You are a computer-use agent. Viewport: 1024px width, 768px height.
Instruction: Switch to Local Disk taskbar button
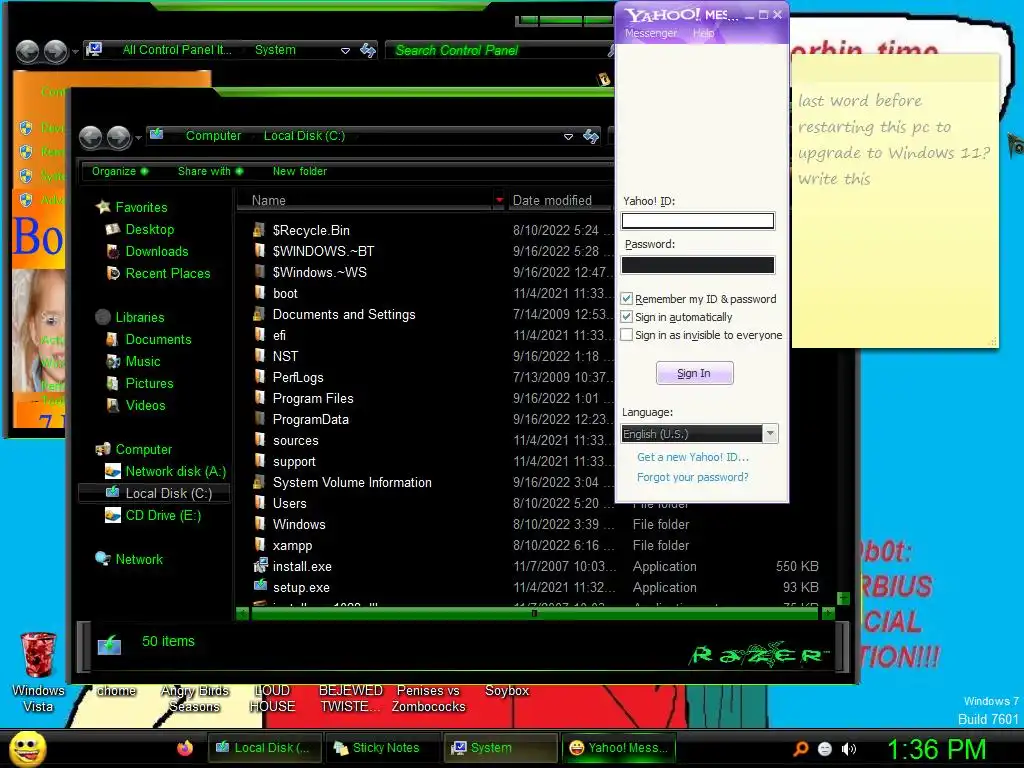264,748
